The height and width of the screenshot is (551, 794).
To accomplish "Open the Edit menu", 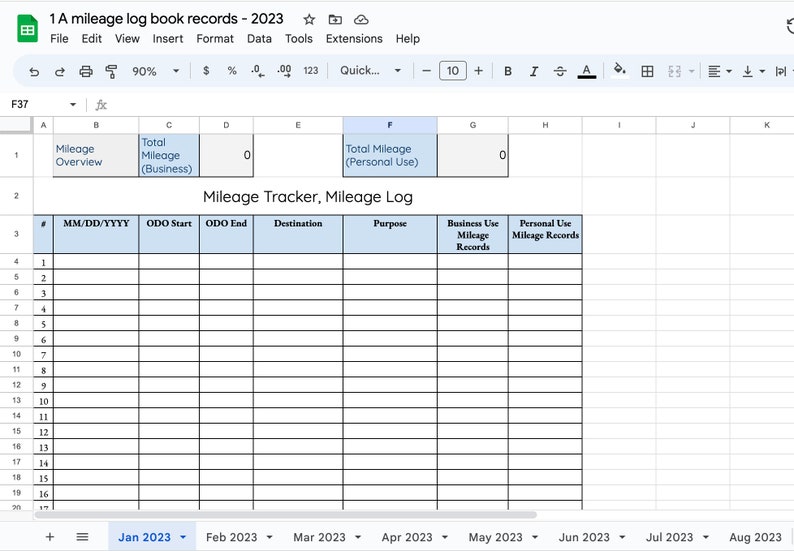I will 92,39.
